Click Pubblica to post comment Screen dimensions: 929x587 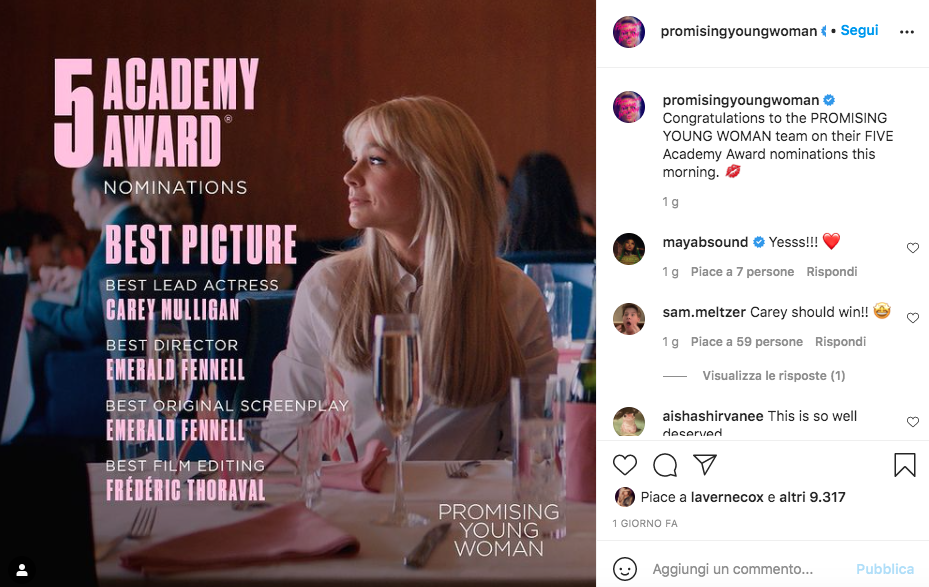coord(885,569)
